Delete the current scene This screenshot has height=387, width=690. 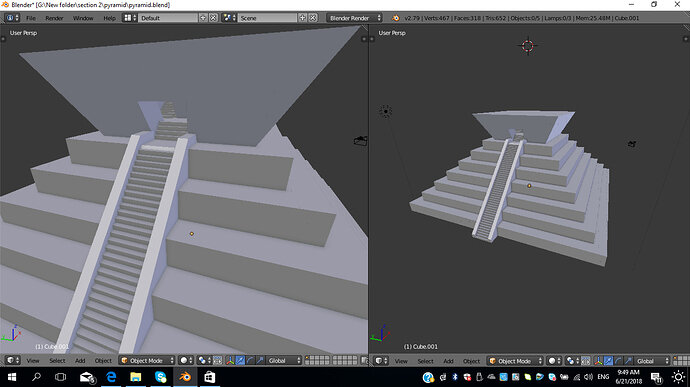coord(312,18)
